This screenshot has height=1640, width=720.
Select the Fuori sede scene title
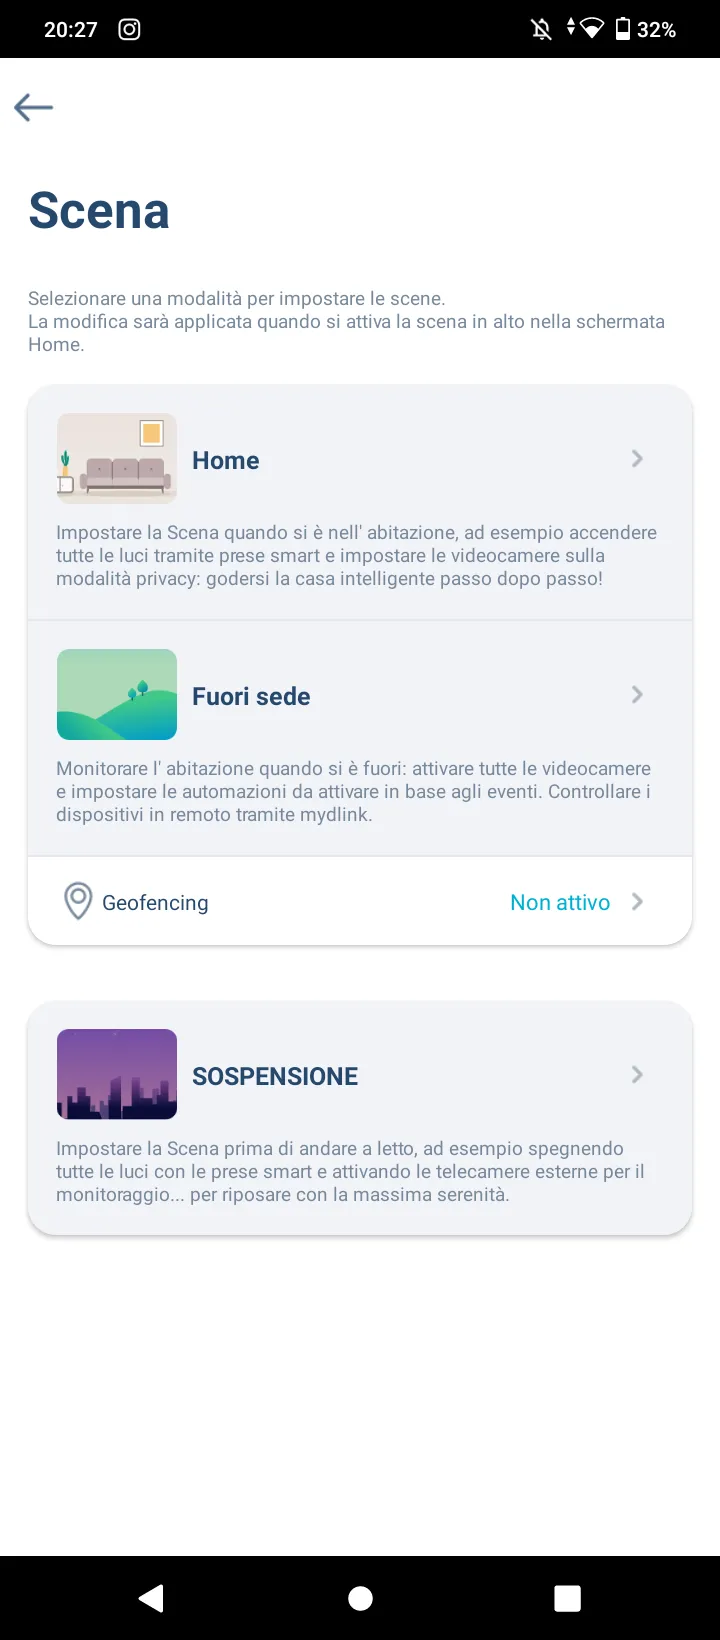[251, 696]
